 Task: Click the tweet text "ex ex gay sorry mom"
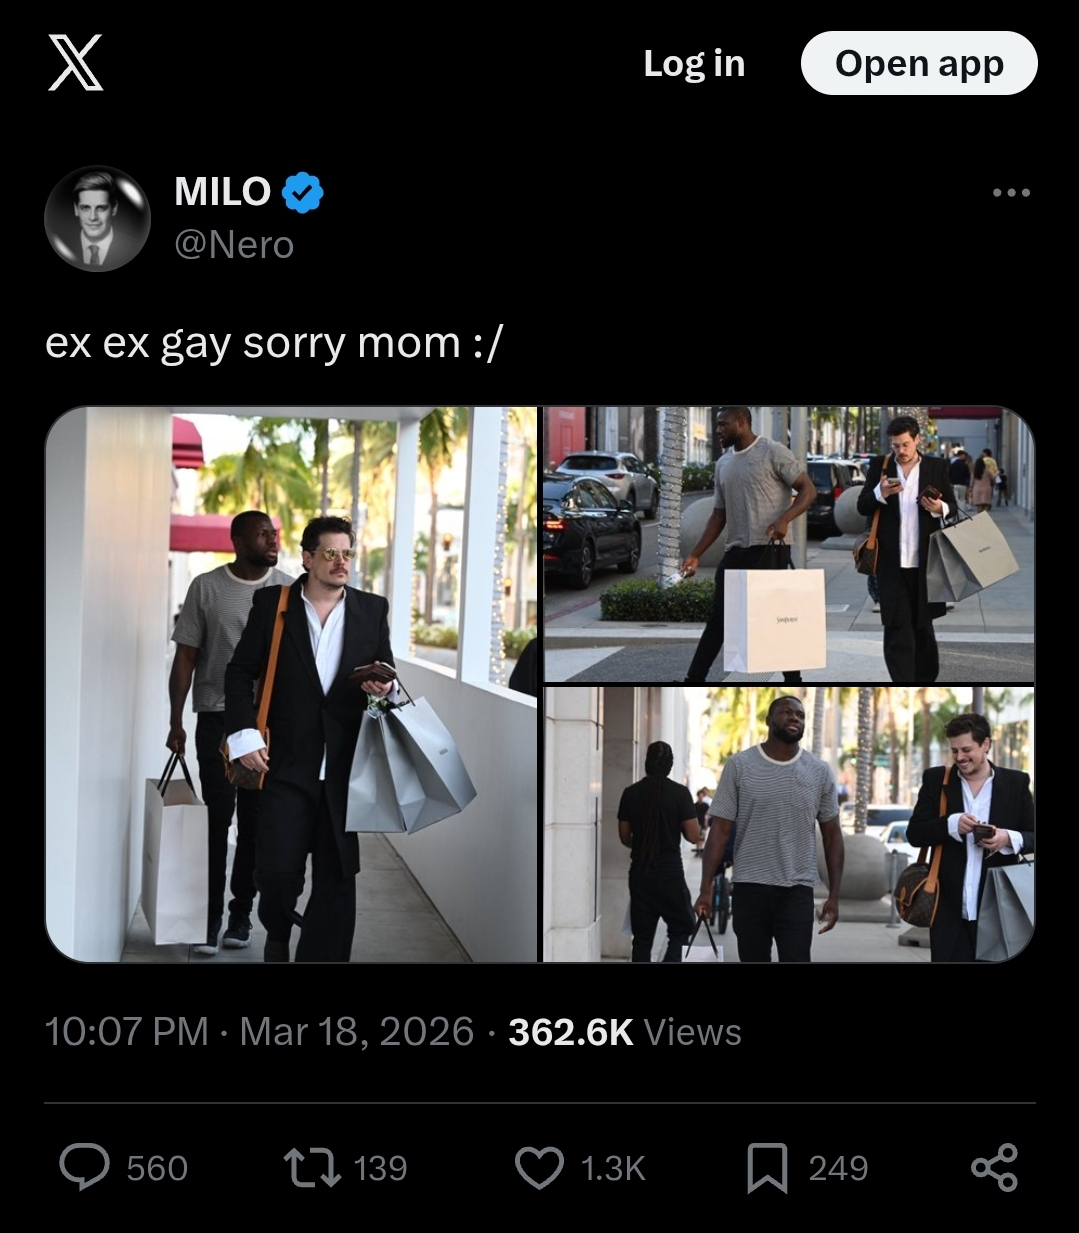(274, 343)
